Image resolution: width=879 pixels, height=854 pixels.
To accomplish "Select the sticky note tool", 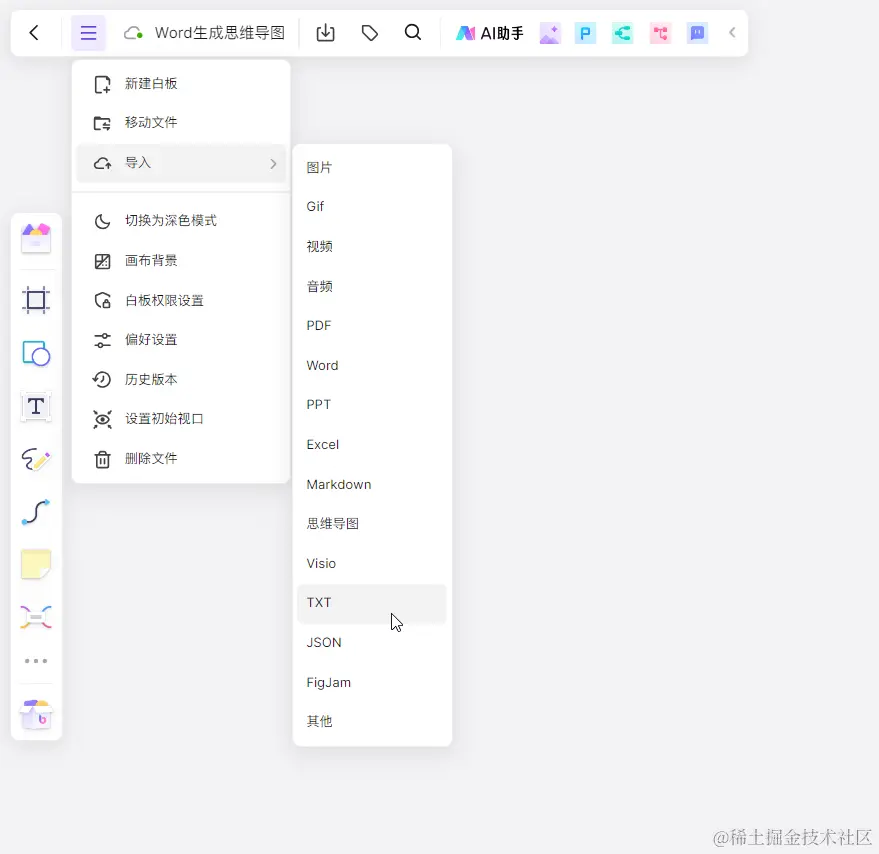I will coord(36,564).
